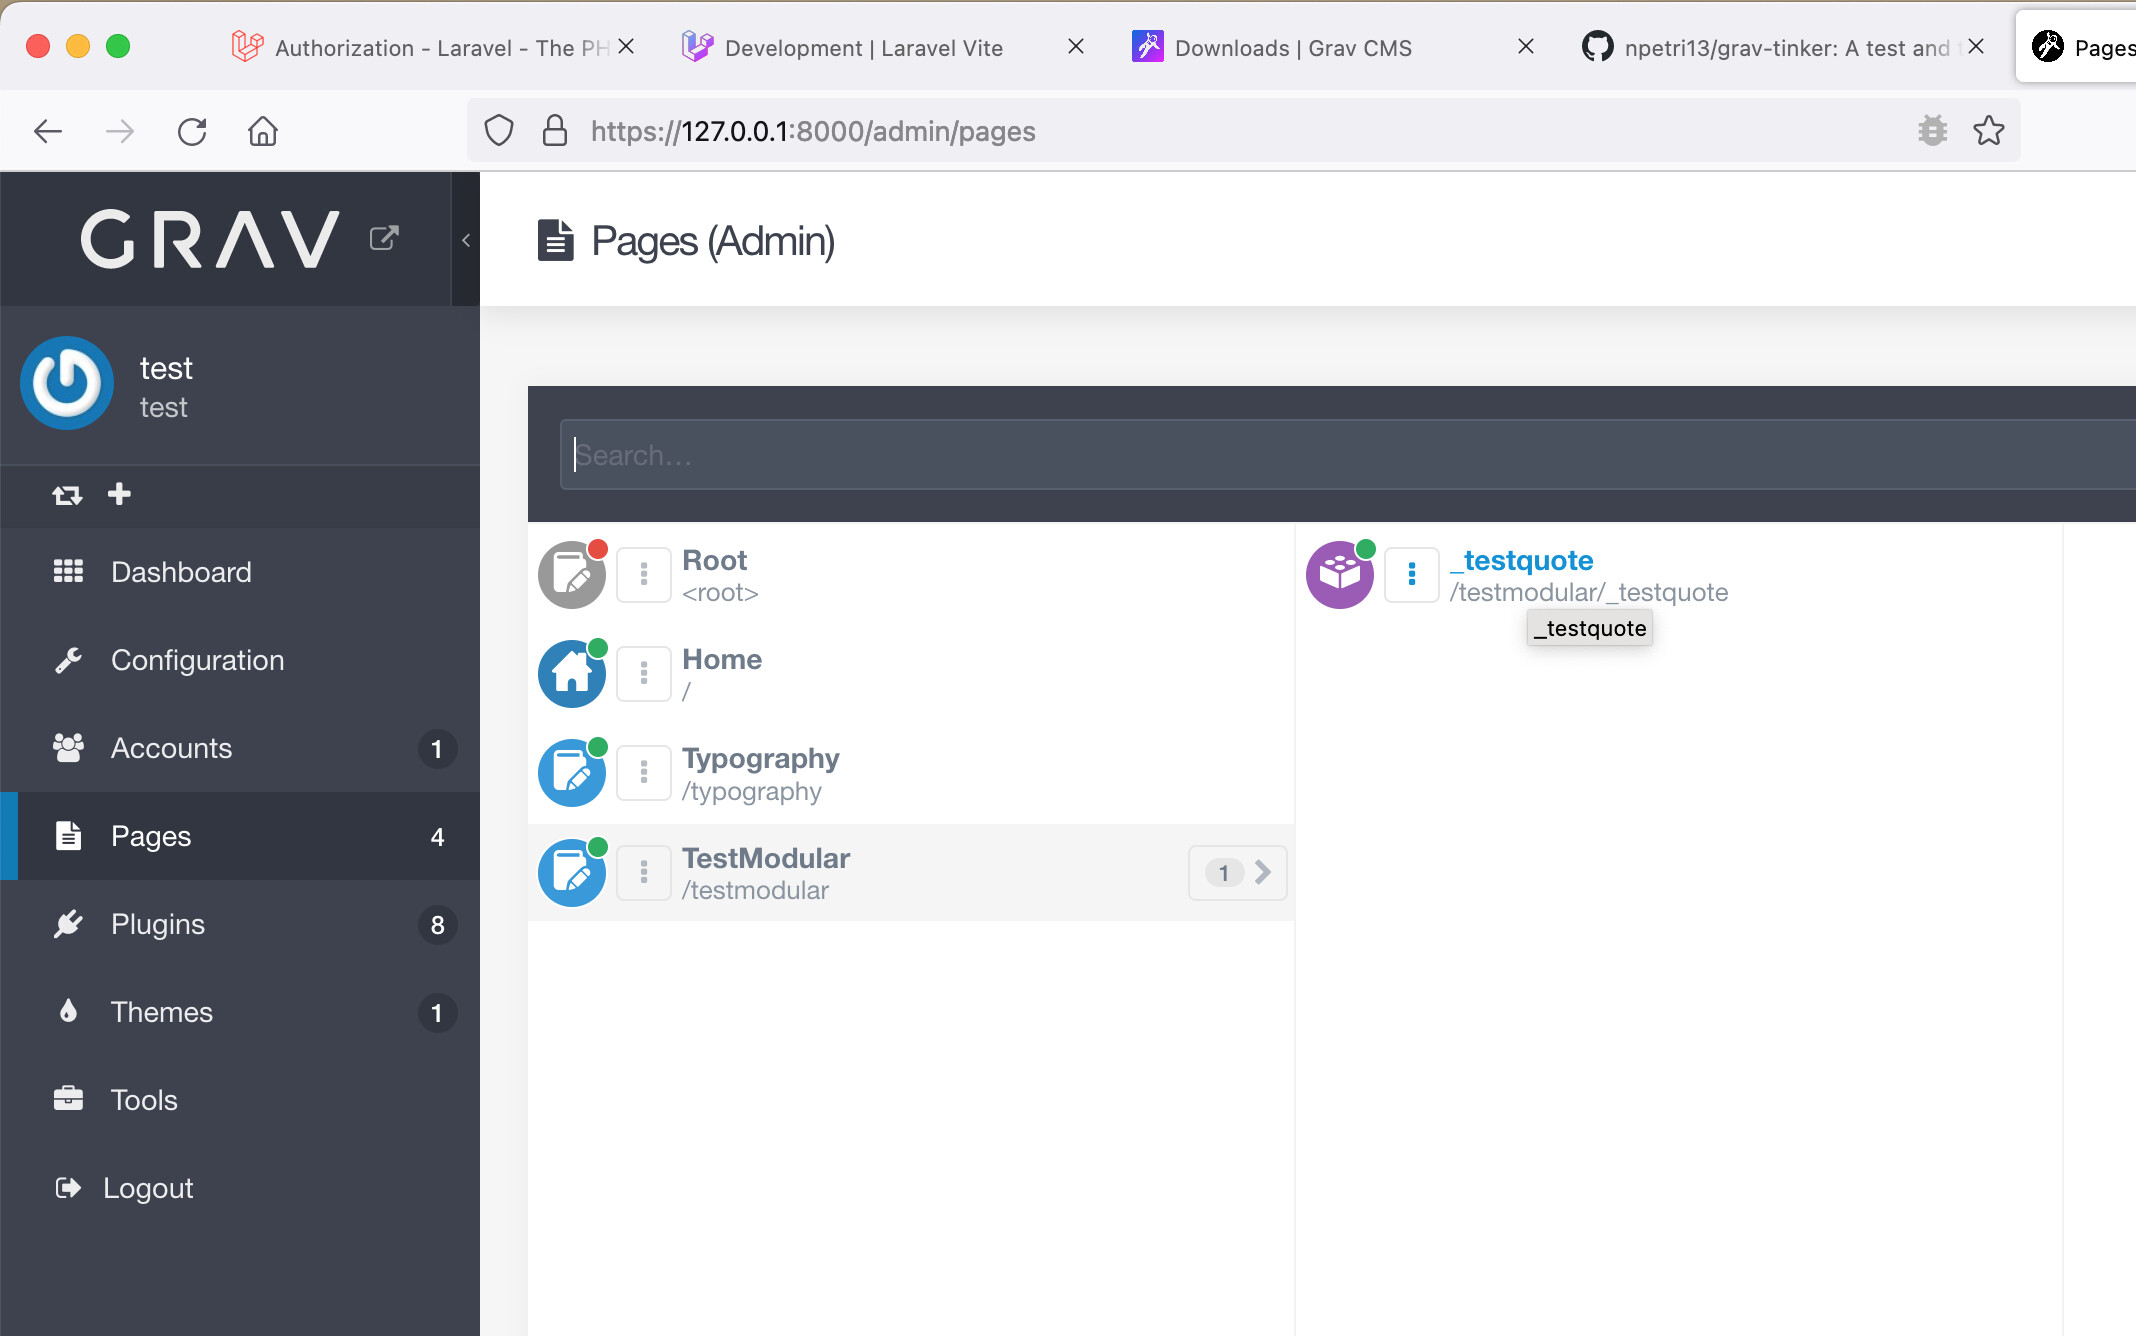The width and height of the screenshot is (2136, 1336).
Task: Click the clear cache arrows icon
Action: (67, 495)
